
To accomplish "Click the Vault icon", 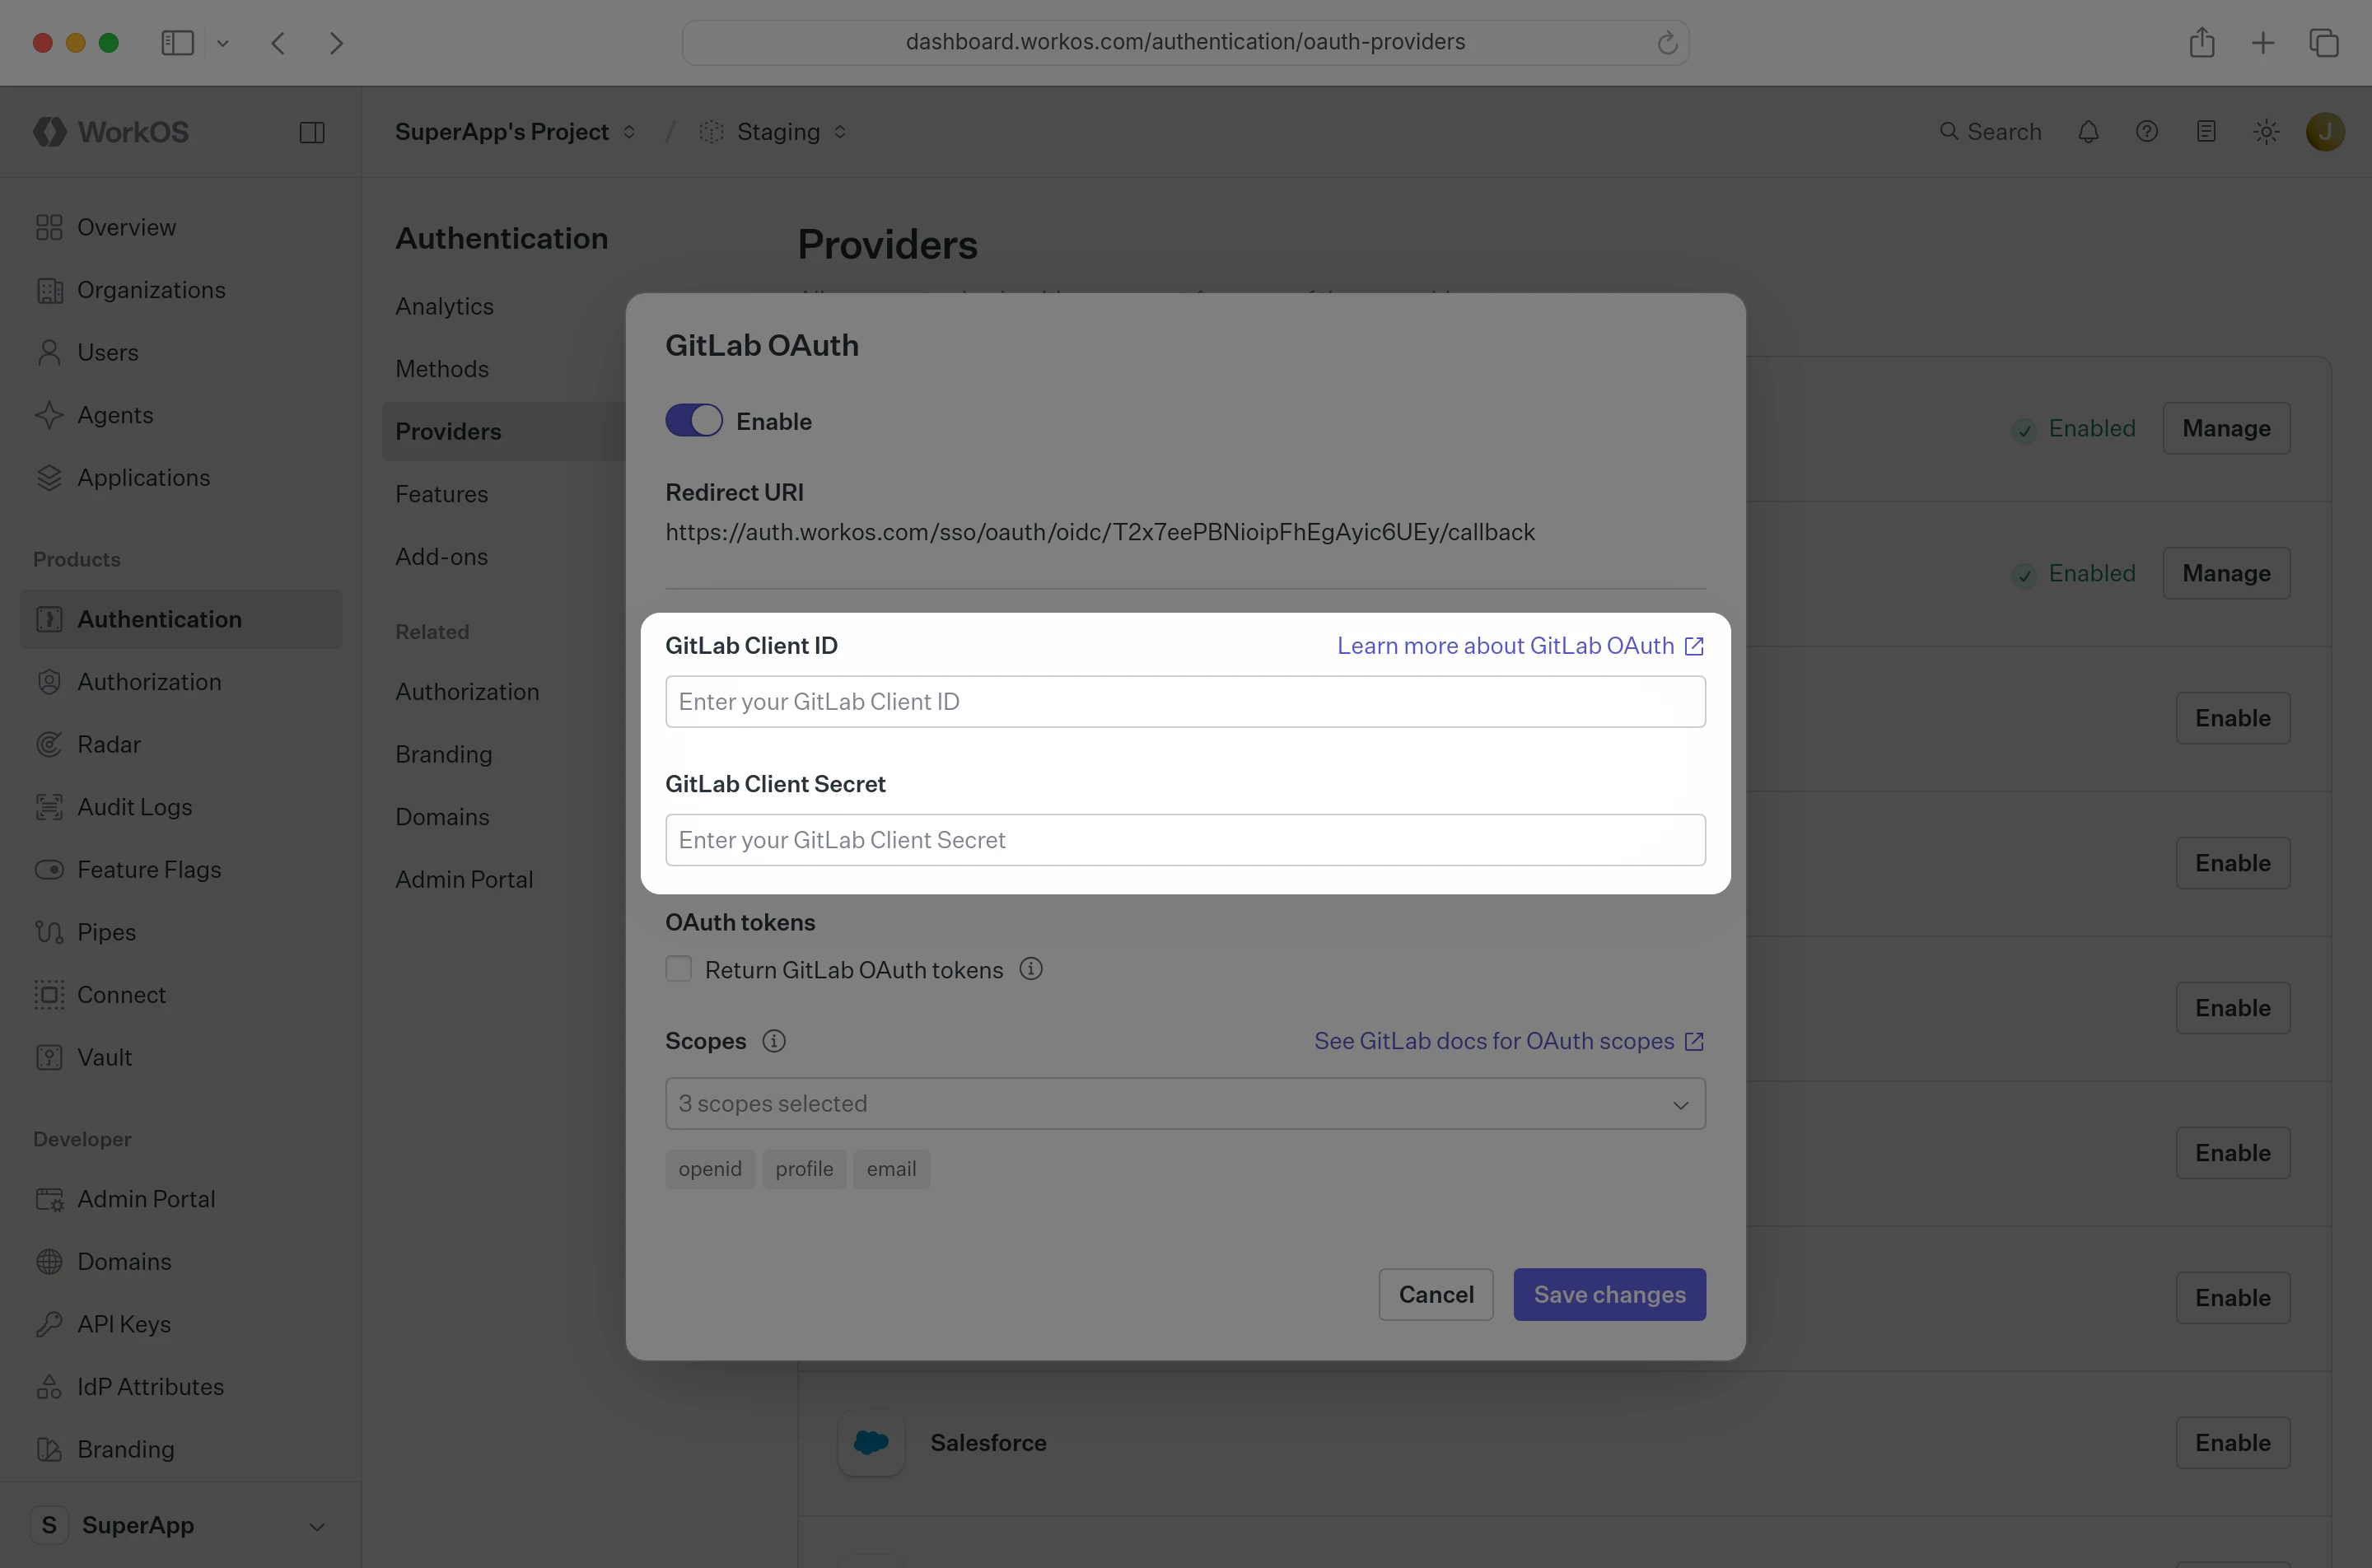I will pyautogui.click(x=49, y=1058).
